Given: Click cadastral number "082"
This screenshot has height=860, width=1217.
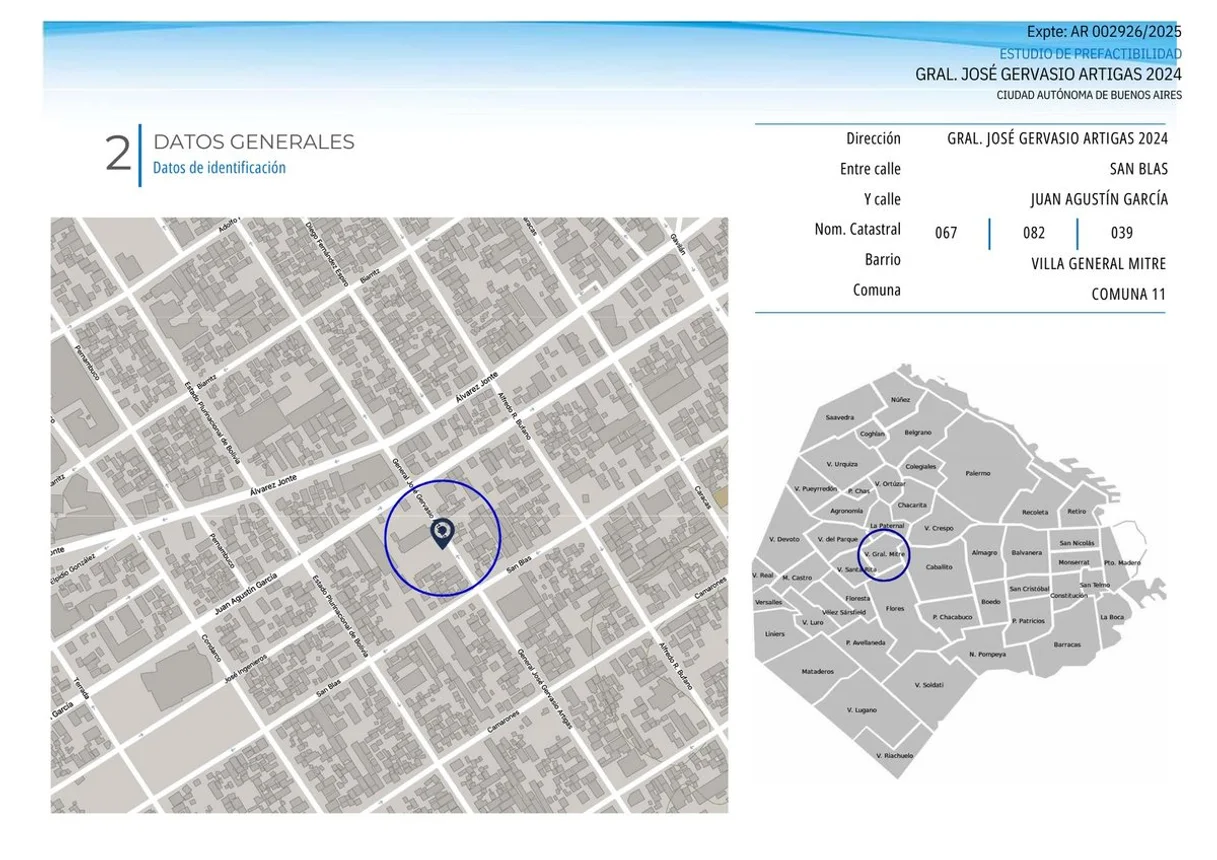Looking at the screenshot, I should click(x=1034, y=233).
